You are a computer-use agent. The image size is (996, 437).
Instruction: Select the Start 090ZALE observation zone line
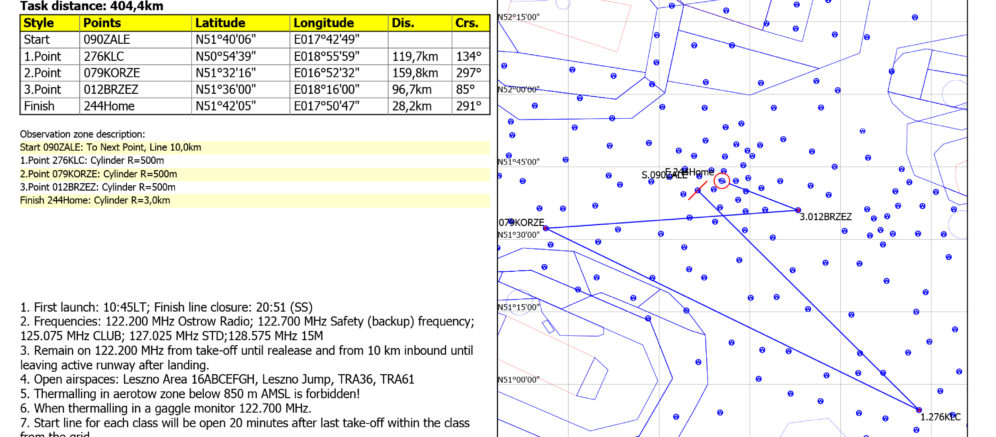click(x=111, y=147)
